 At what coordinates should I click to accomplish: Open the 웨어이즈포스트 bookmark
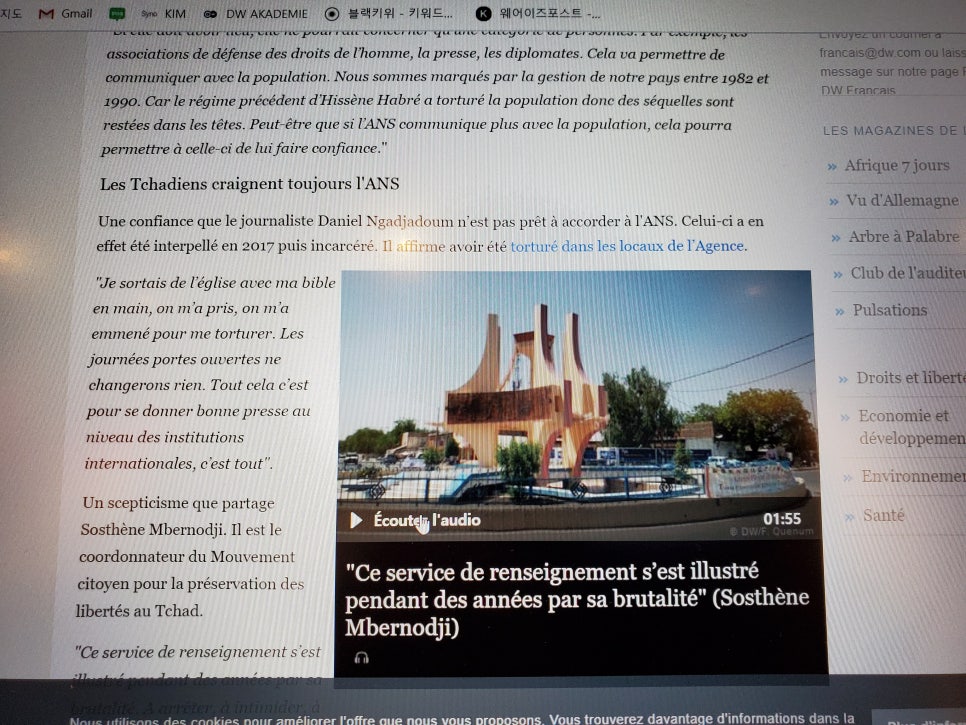539,13
